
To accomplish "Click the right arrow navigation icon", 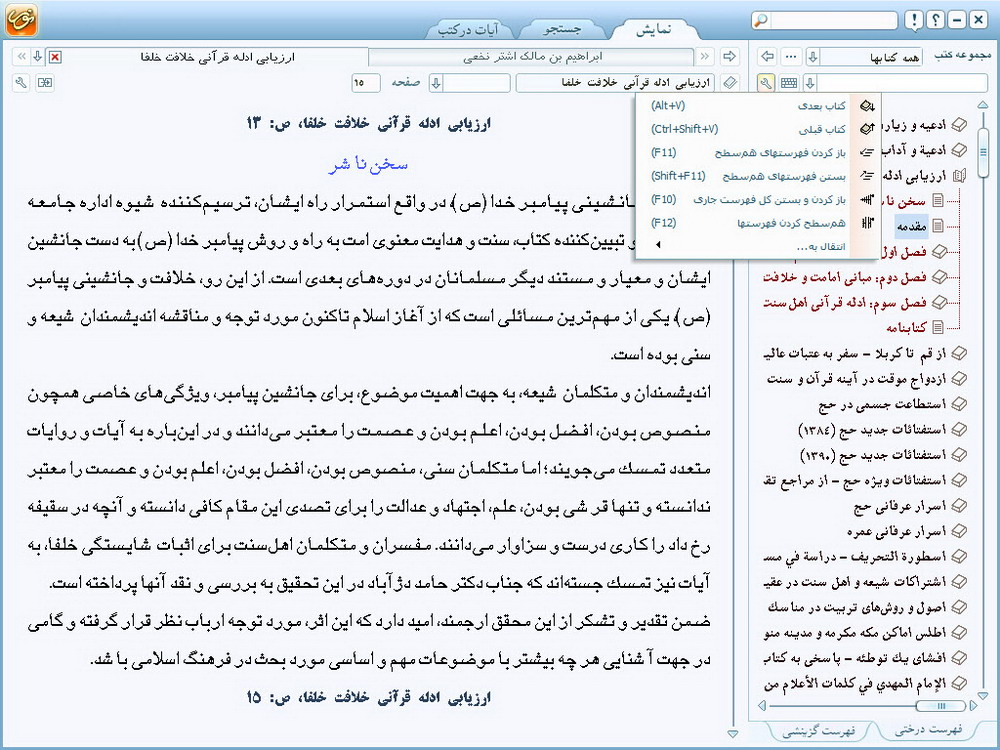I will 730,56.
